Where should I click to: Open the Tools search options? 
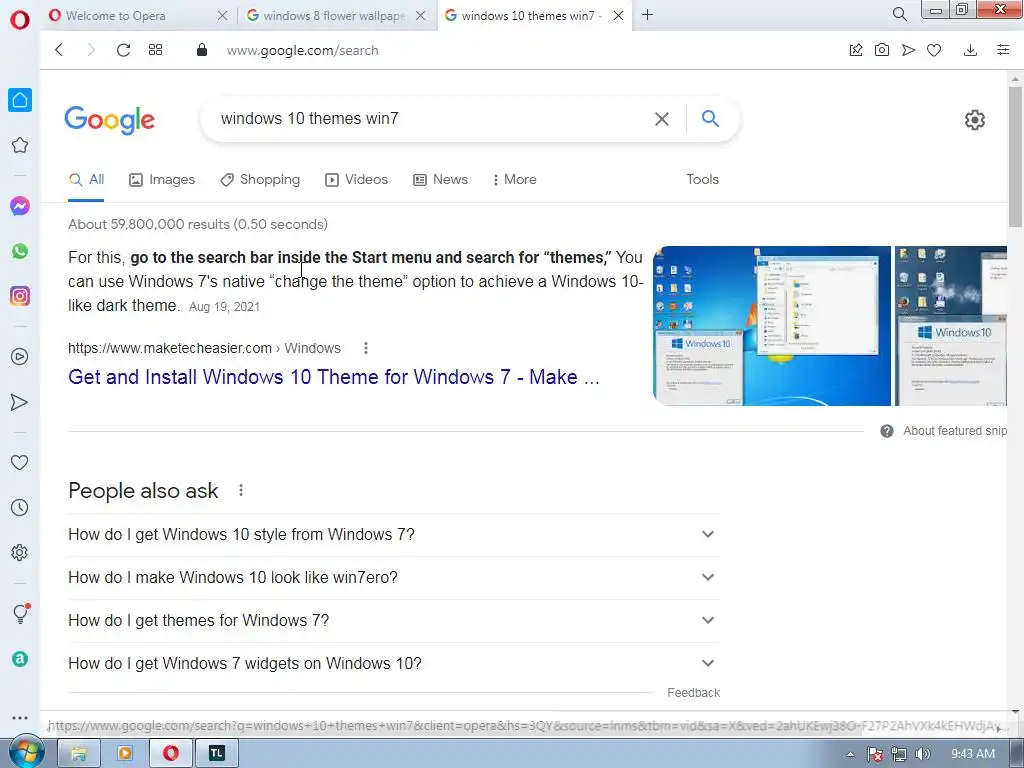702,180
